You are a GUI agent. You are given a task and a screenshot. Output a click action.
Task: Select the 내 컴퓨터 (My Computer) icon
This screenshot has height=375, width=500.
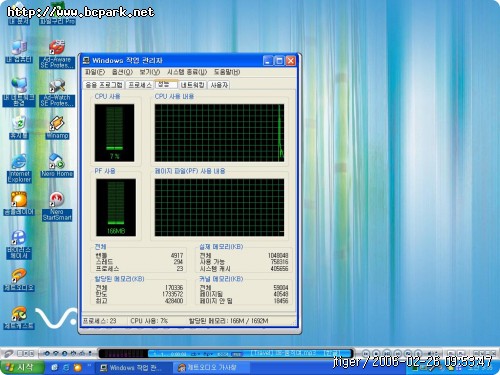[19, 52]
